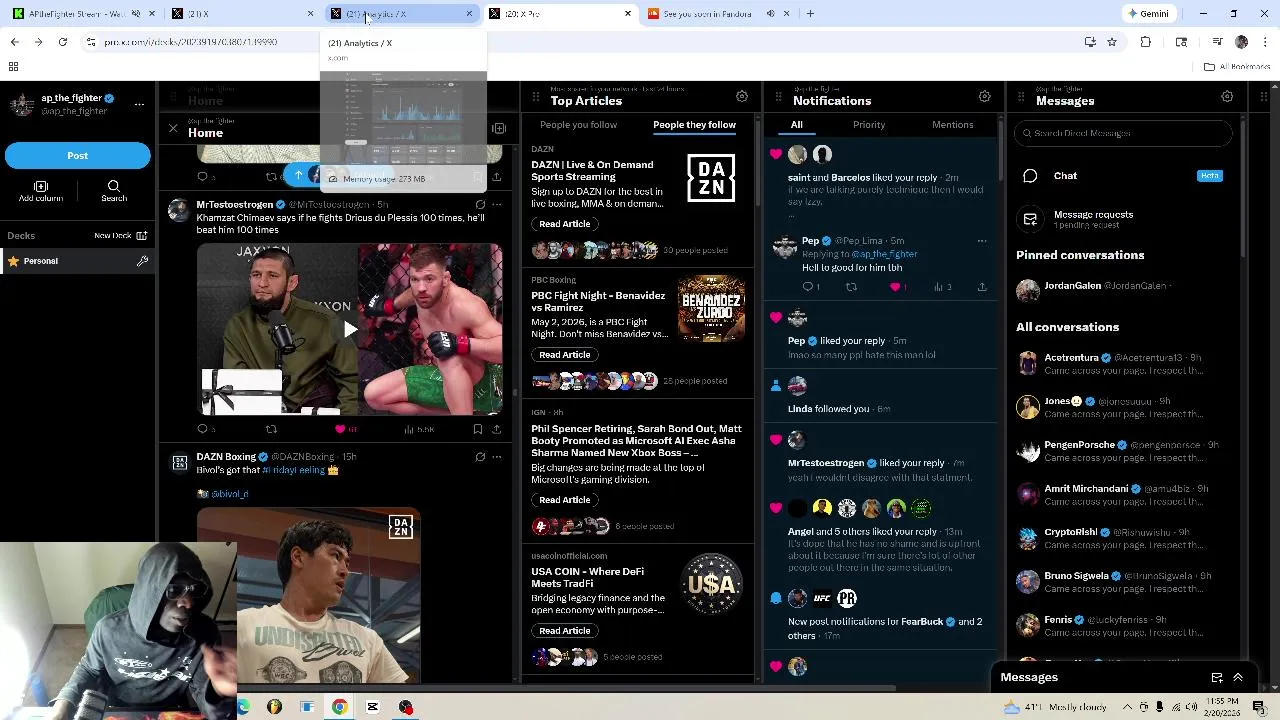Click the Gemini button in Chrome
Image resolution: width=1280 pixels, height=720 pixels.
1148,14
